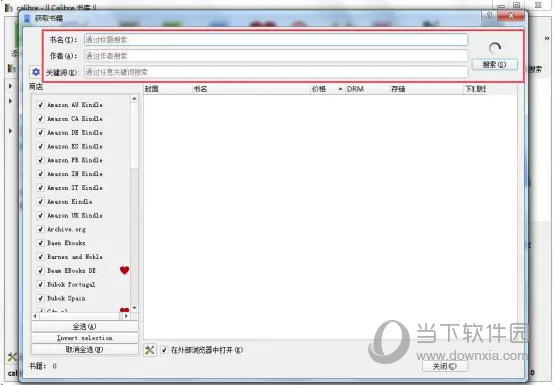Image resolution: width=553 pixels, height=385 pixels.
Task: Toggle the Bubok Portugal checkbox
Action: pyautogui.click(x=41, y=284)
